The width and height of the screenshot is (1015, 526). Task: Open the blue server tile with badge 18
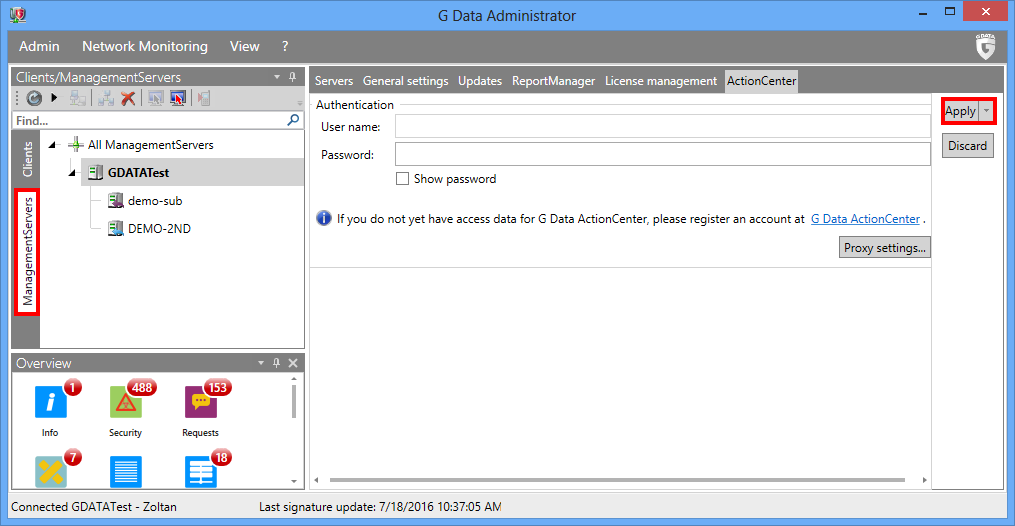[x=201, y=472]
